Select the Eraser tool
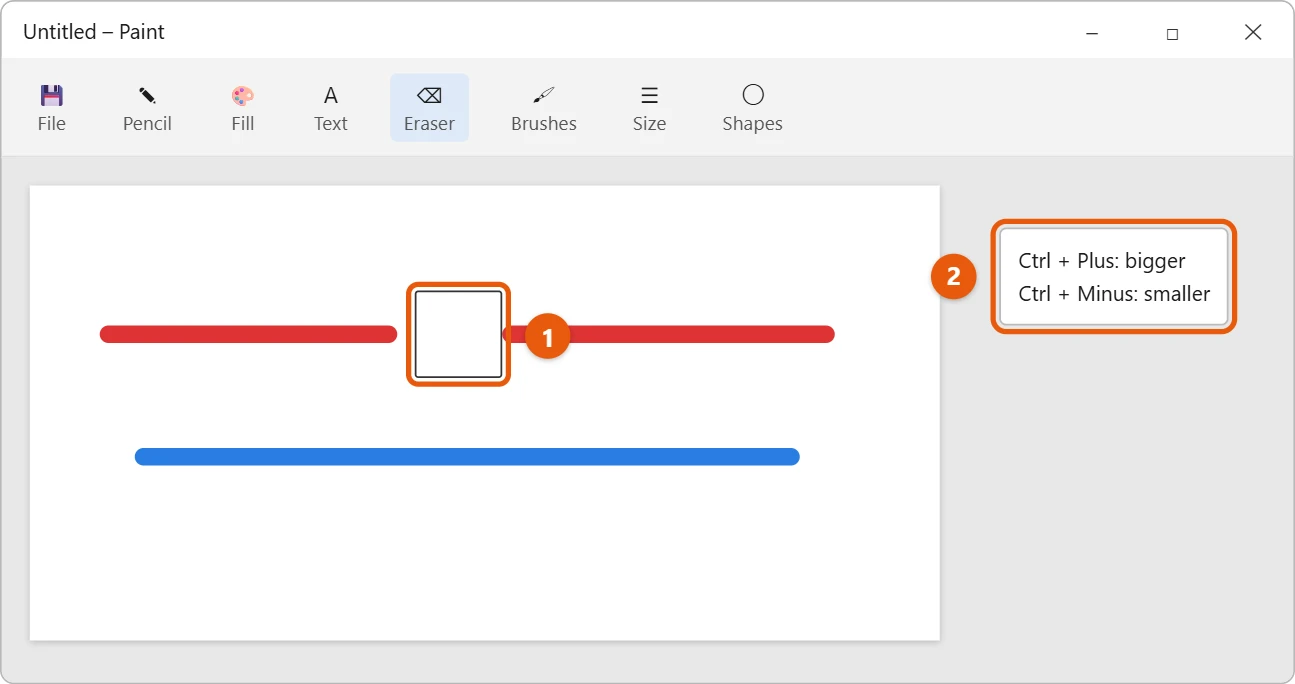The image size is (1295, 684). click(429, 108)
